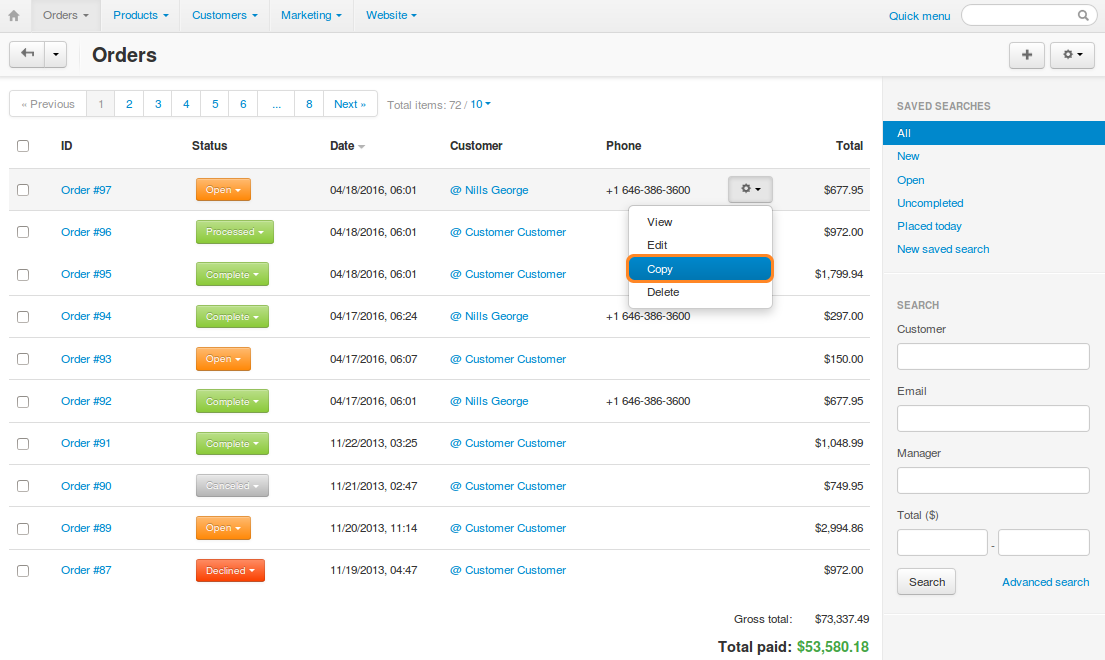This screenshot has height=660, width=1105.
Task: Open Advanced search
Action: 1046,582
